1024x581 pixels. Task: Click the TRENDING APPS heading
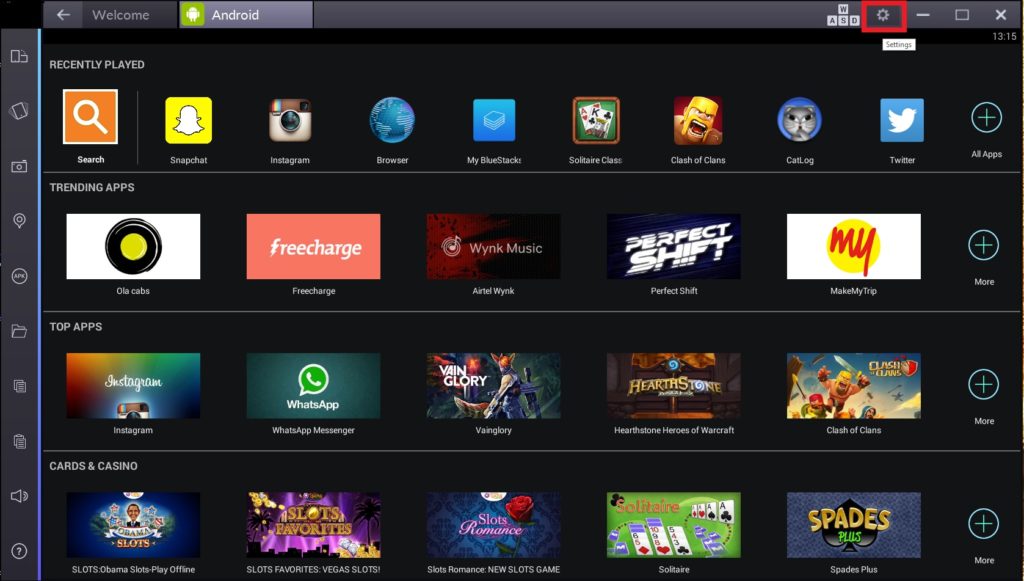click(92, 187)
